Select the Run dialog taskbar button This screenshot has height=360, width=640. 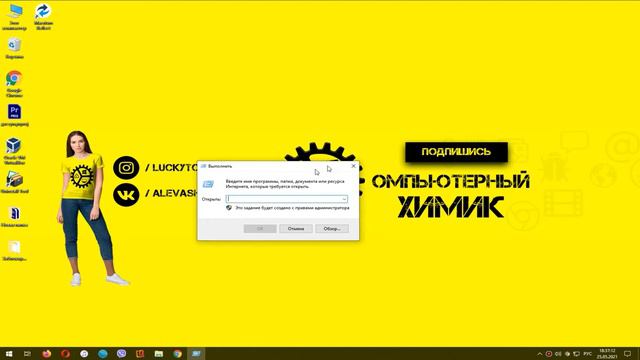196,354
